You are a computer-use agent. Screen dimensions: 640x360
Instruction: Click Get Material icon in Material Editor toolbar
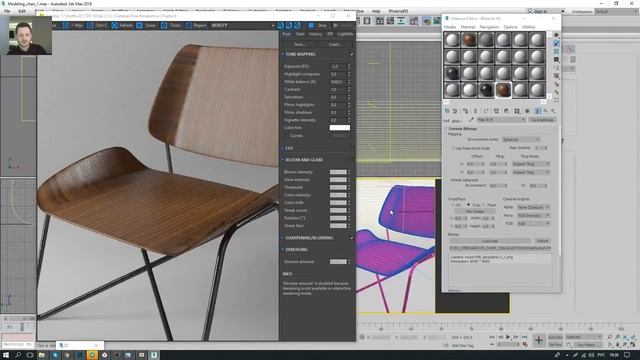(x=447, y=111)
